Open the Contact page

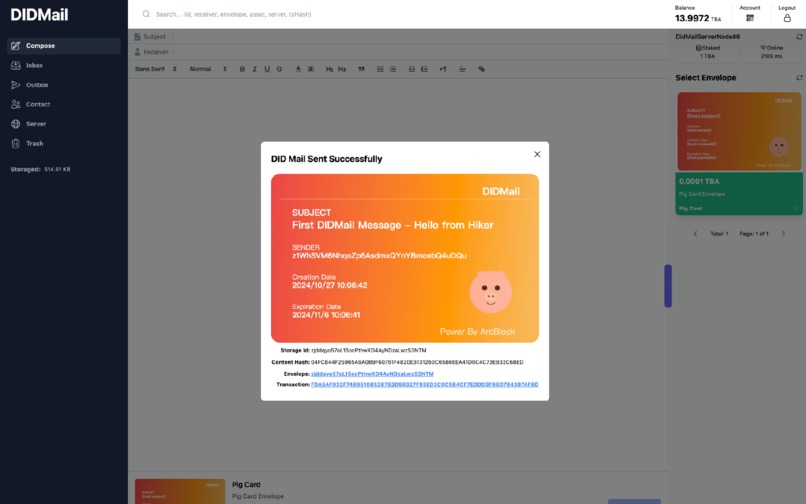[x=64, y=104]
